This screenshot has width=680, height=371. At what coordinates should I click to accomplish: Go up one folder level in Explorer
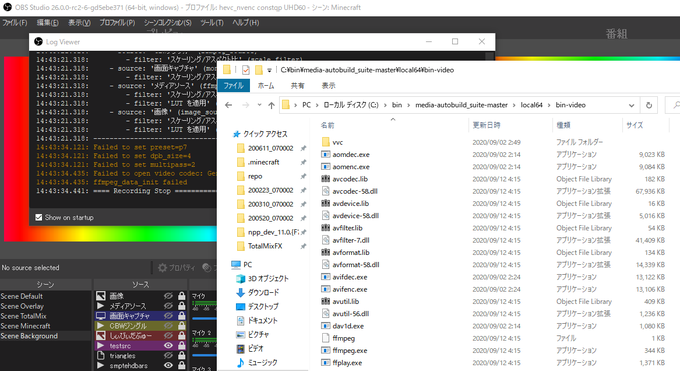pyautogui.click(x=271, y=105)
